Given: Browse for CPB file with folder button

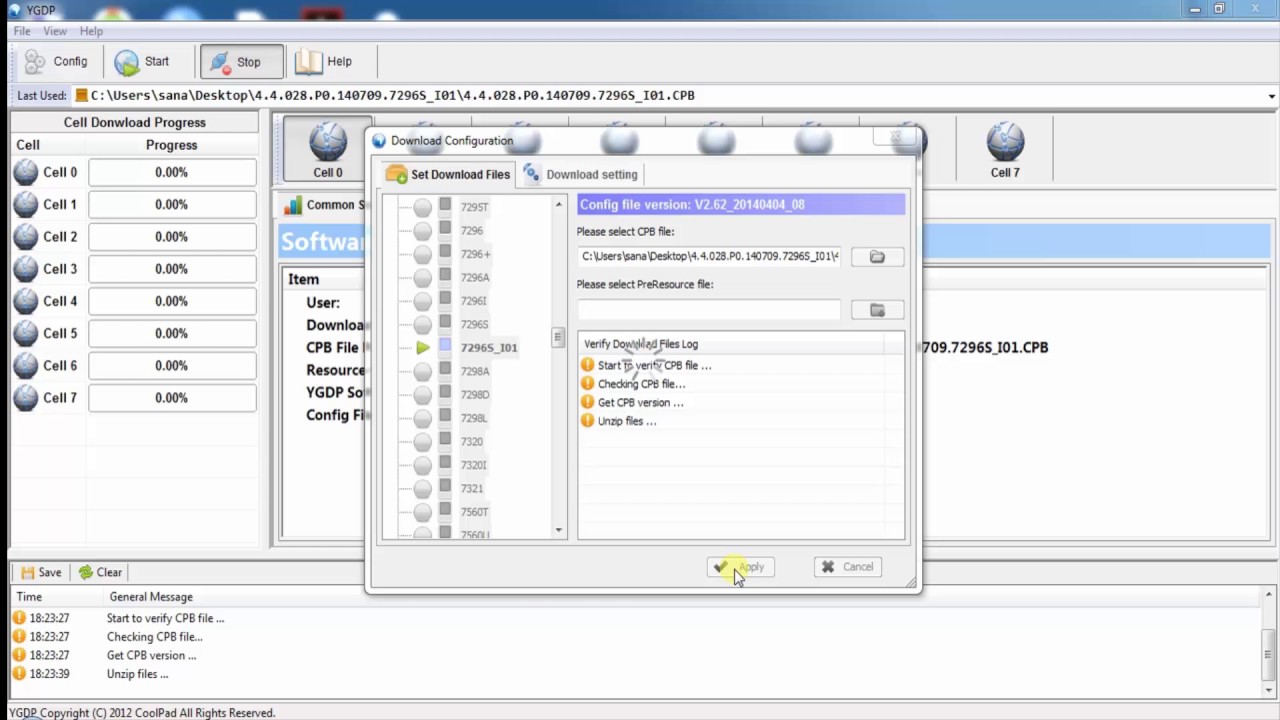Looking at the screenshot, I should 877,257.
